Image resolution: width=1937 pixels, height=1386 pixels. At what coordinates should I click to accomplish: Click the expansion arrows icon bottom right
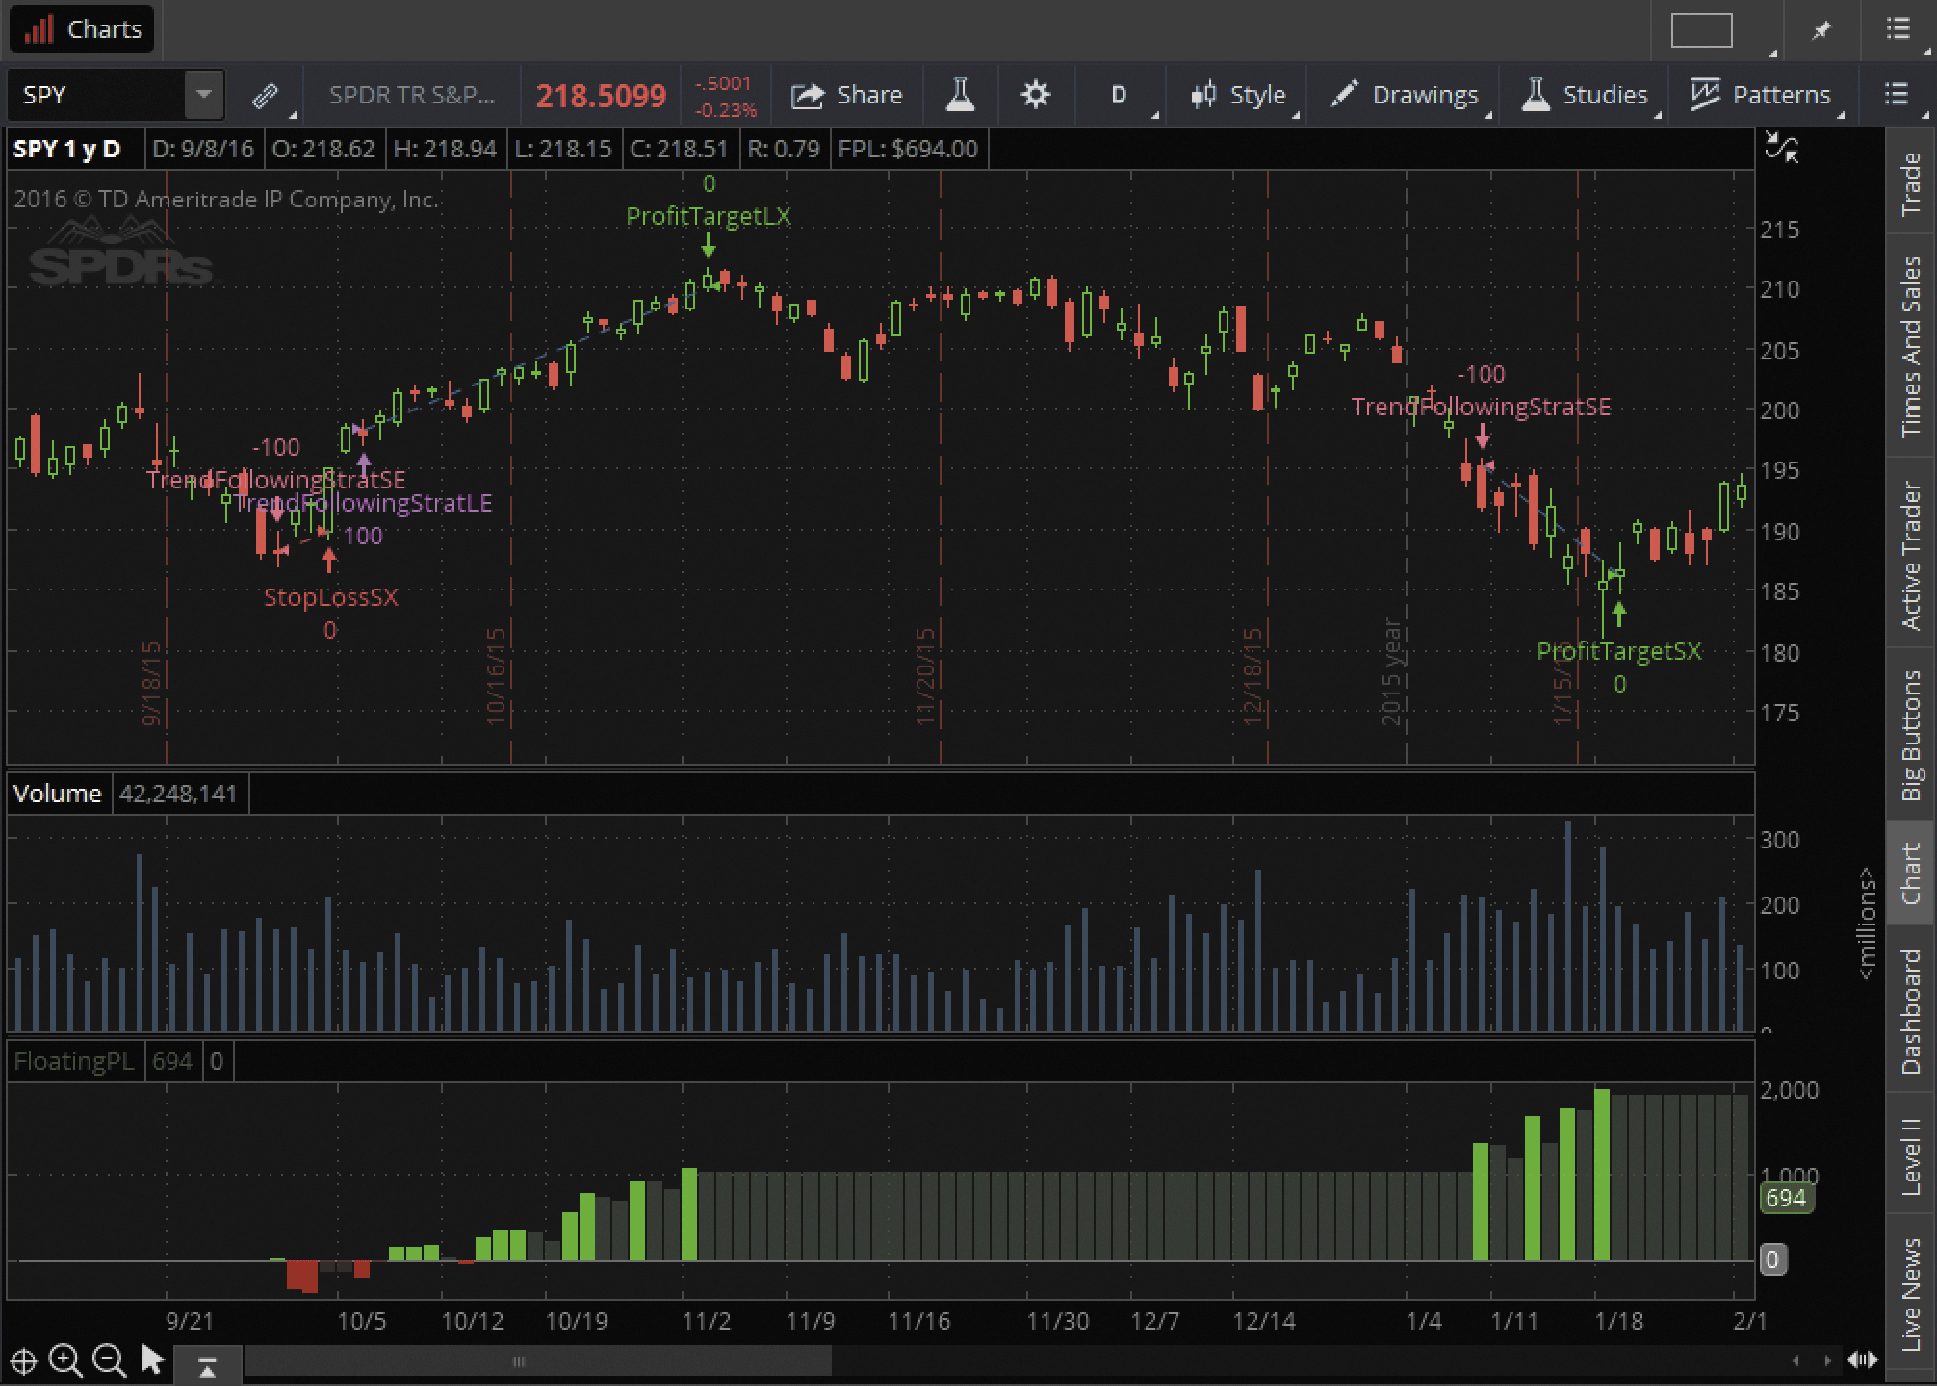pos(1862,1360)
